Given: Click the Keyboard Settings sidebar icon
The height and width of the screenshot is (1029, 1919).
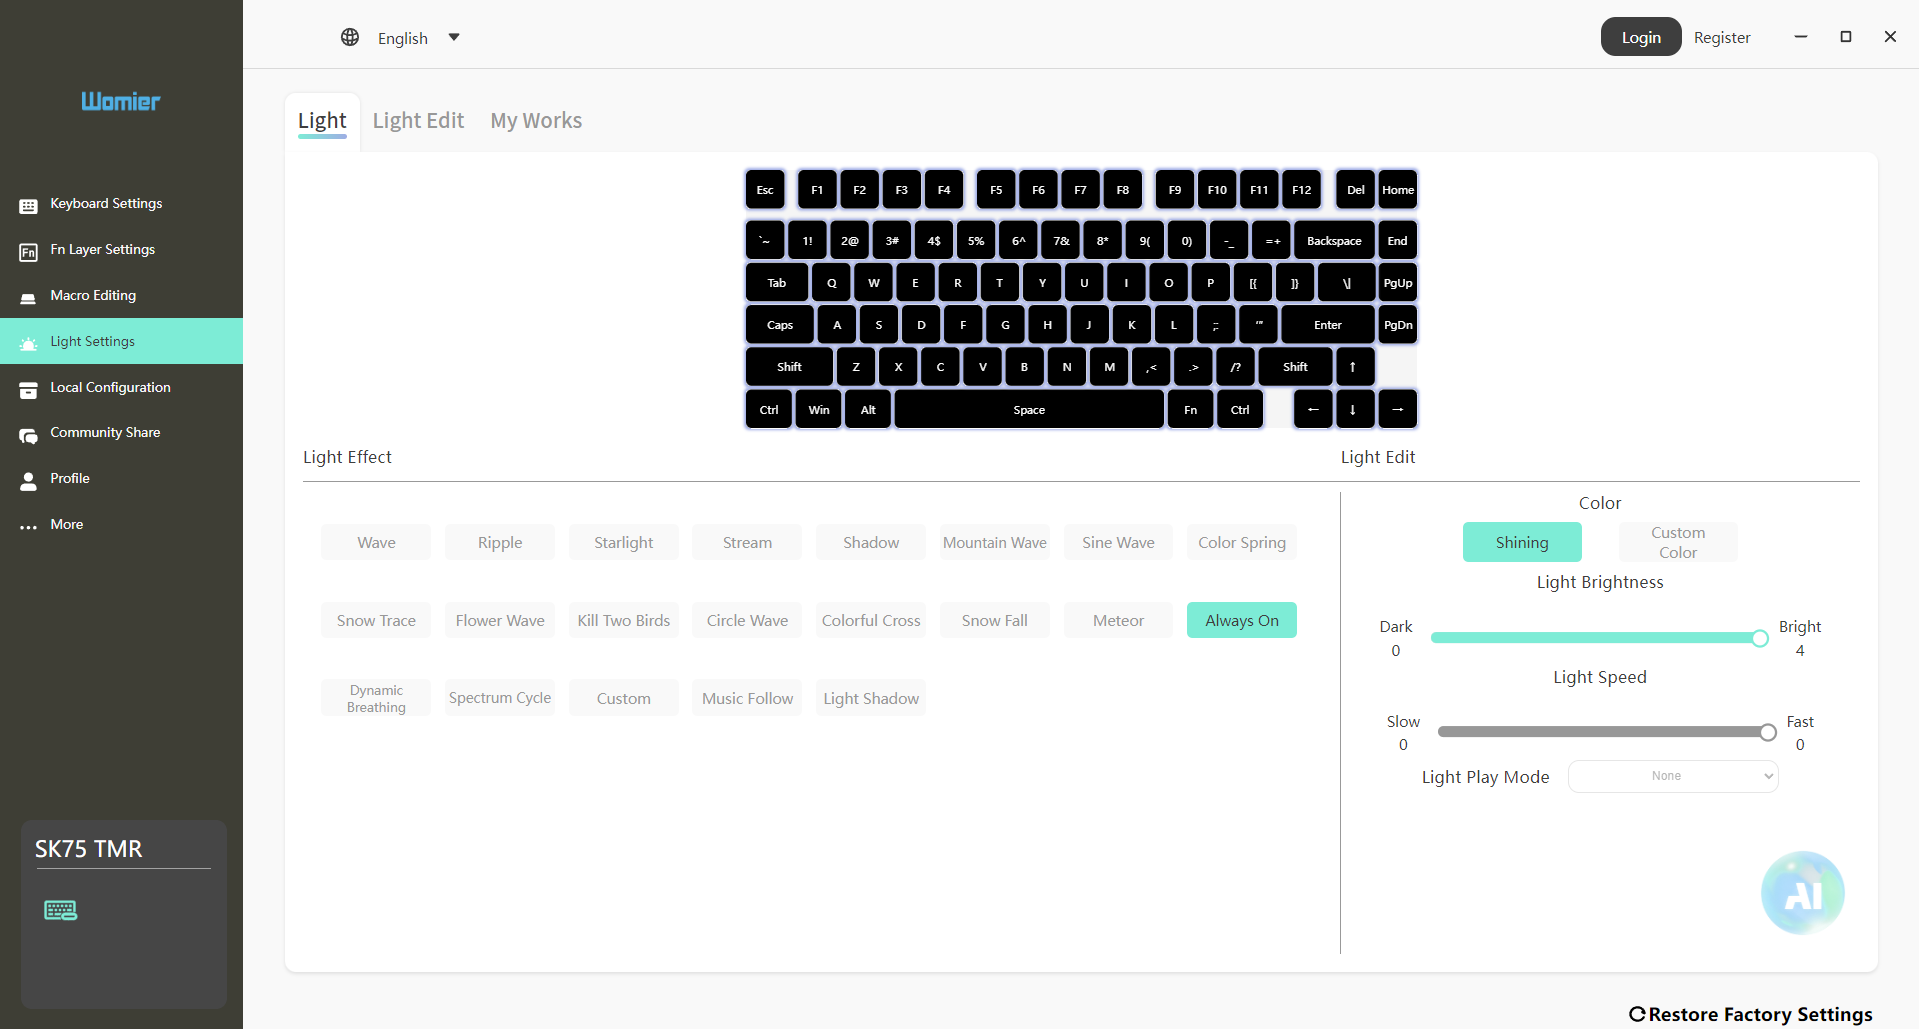Looking at the screenshot, I should coord(29,205).
